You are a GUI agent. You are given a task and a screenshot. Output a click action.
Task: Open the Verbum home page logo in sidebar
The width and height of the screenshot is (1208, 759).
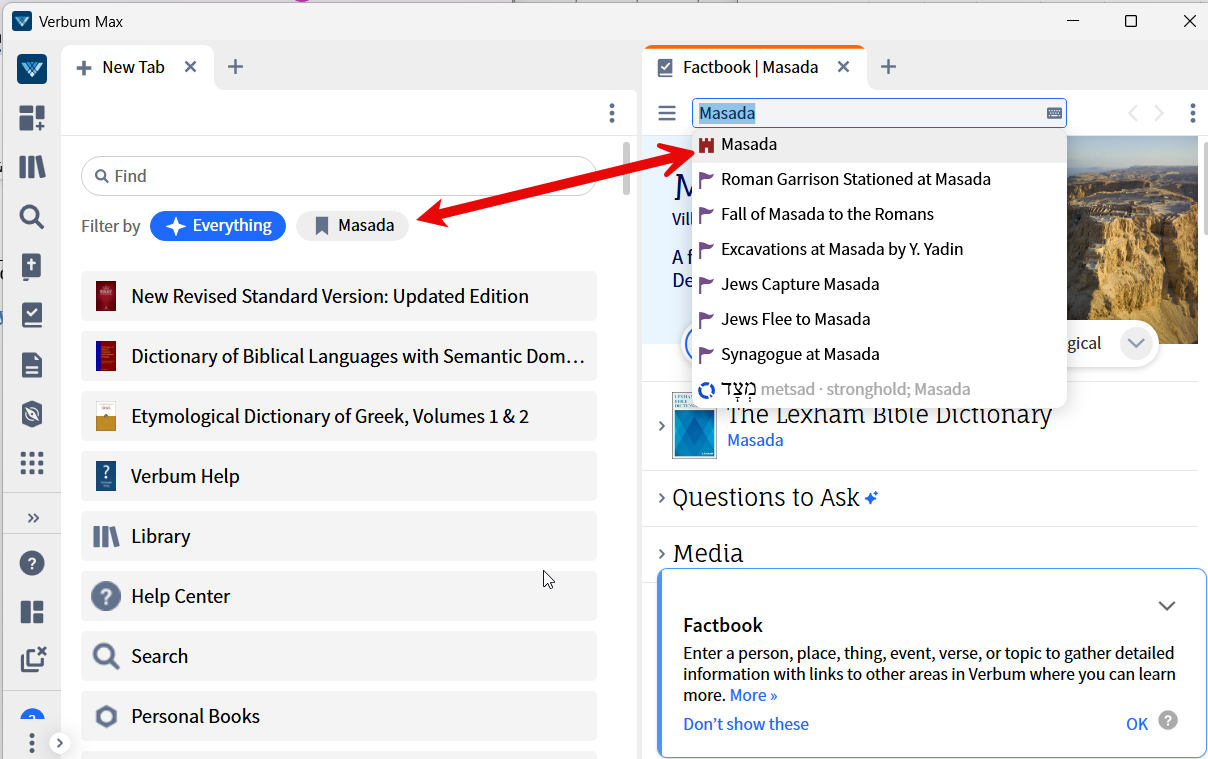(32, 69)
